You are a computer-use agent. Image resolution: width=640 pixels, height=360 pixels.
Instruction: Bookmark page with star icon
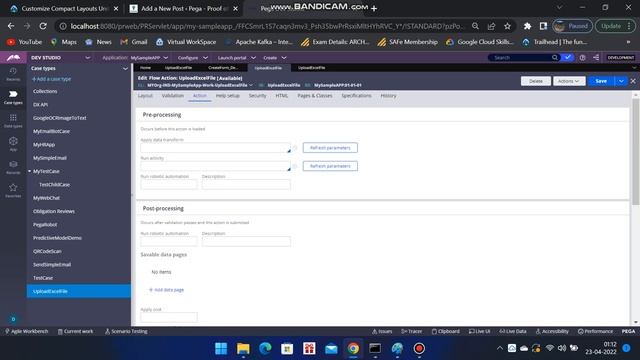[x=507, y=26]
